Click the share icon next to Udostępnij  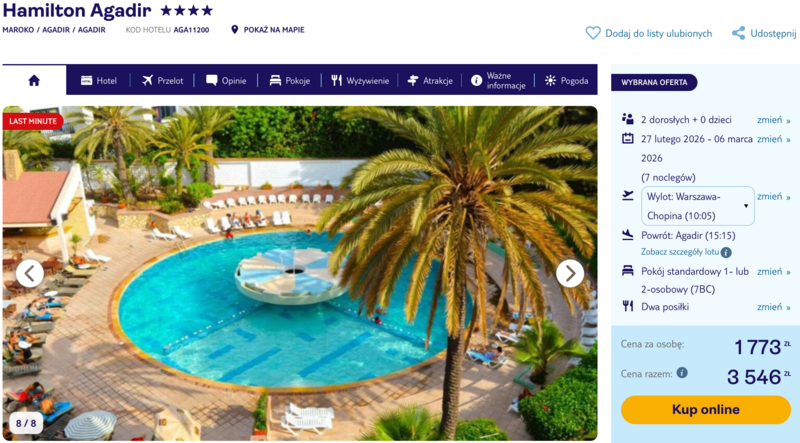tap(738, 33)
